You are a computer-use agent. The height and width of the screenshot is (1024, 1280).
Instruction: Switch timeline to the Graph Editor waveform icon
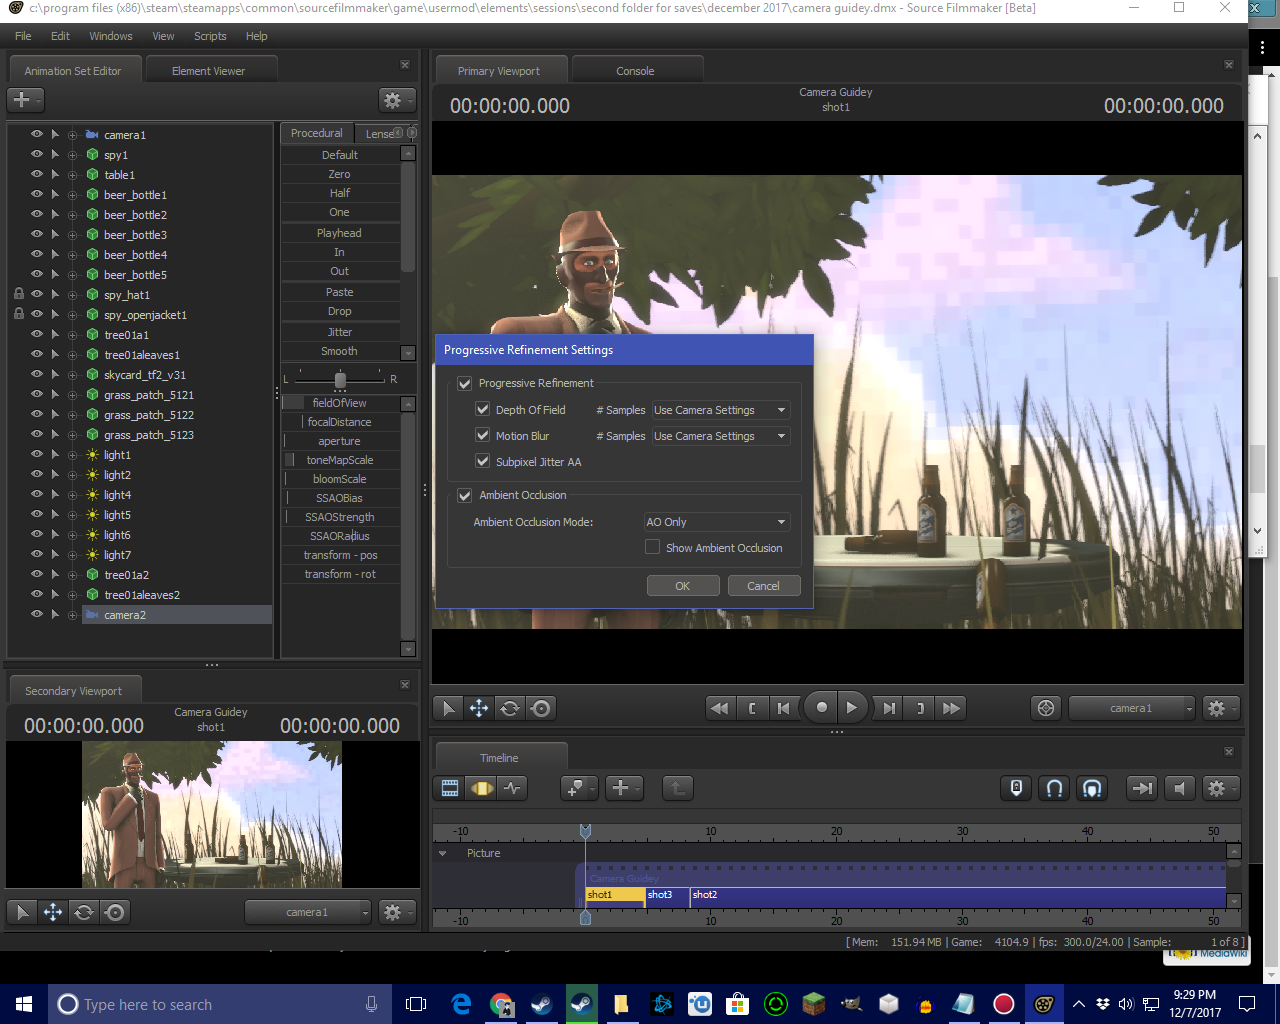tap(513, 788)
